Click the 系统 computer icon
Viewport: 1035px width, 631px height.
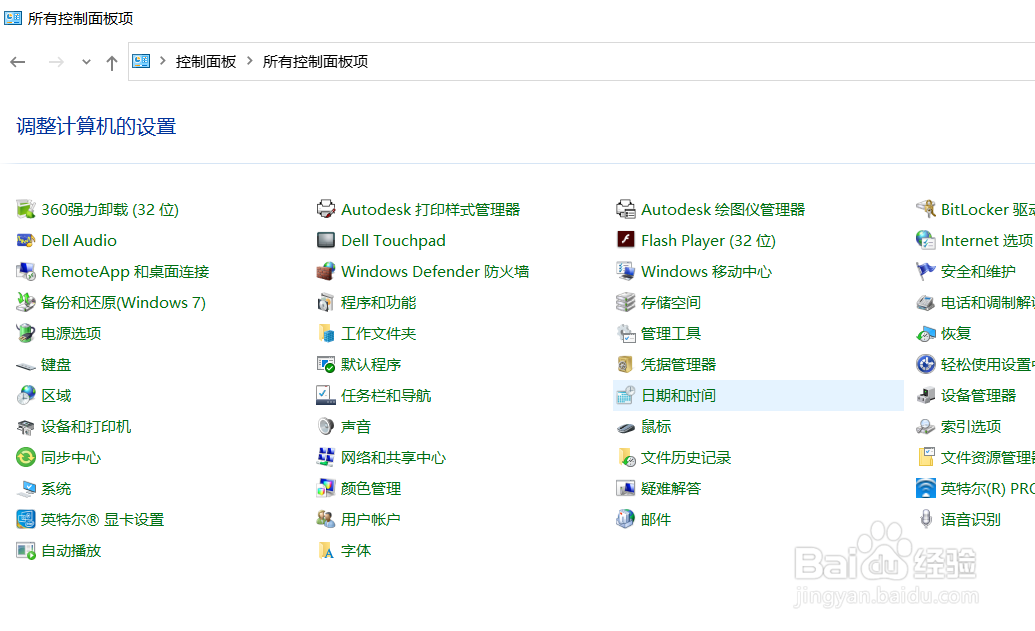(x=26, y=488)
